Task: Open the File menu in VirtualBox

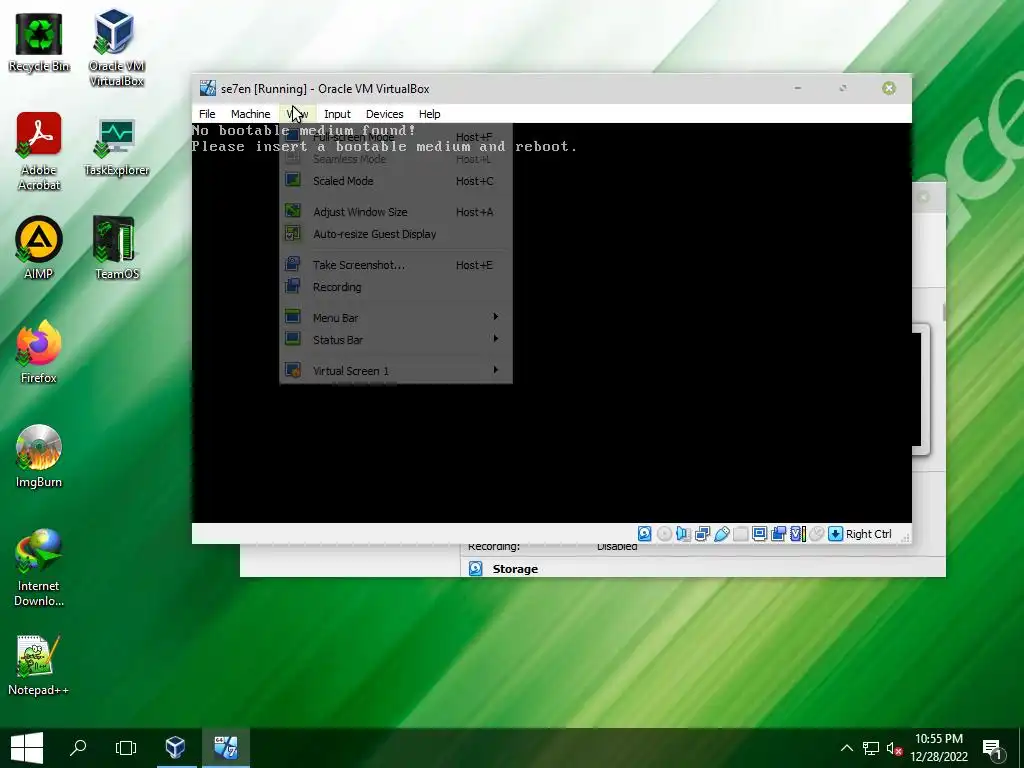Action: (207, 114)
